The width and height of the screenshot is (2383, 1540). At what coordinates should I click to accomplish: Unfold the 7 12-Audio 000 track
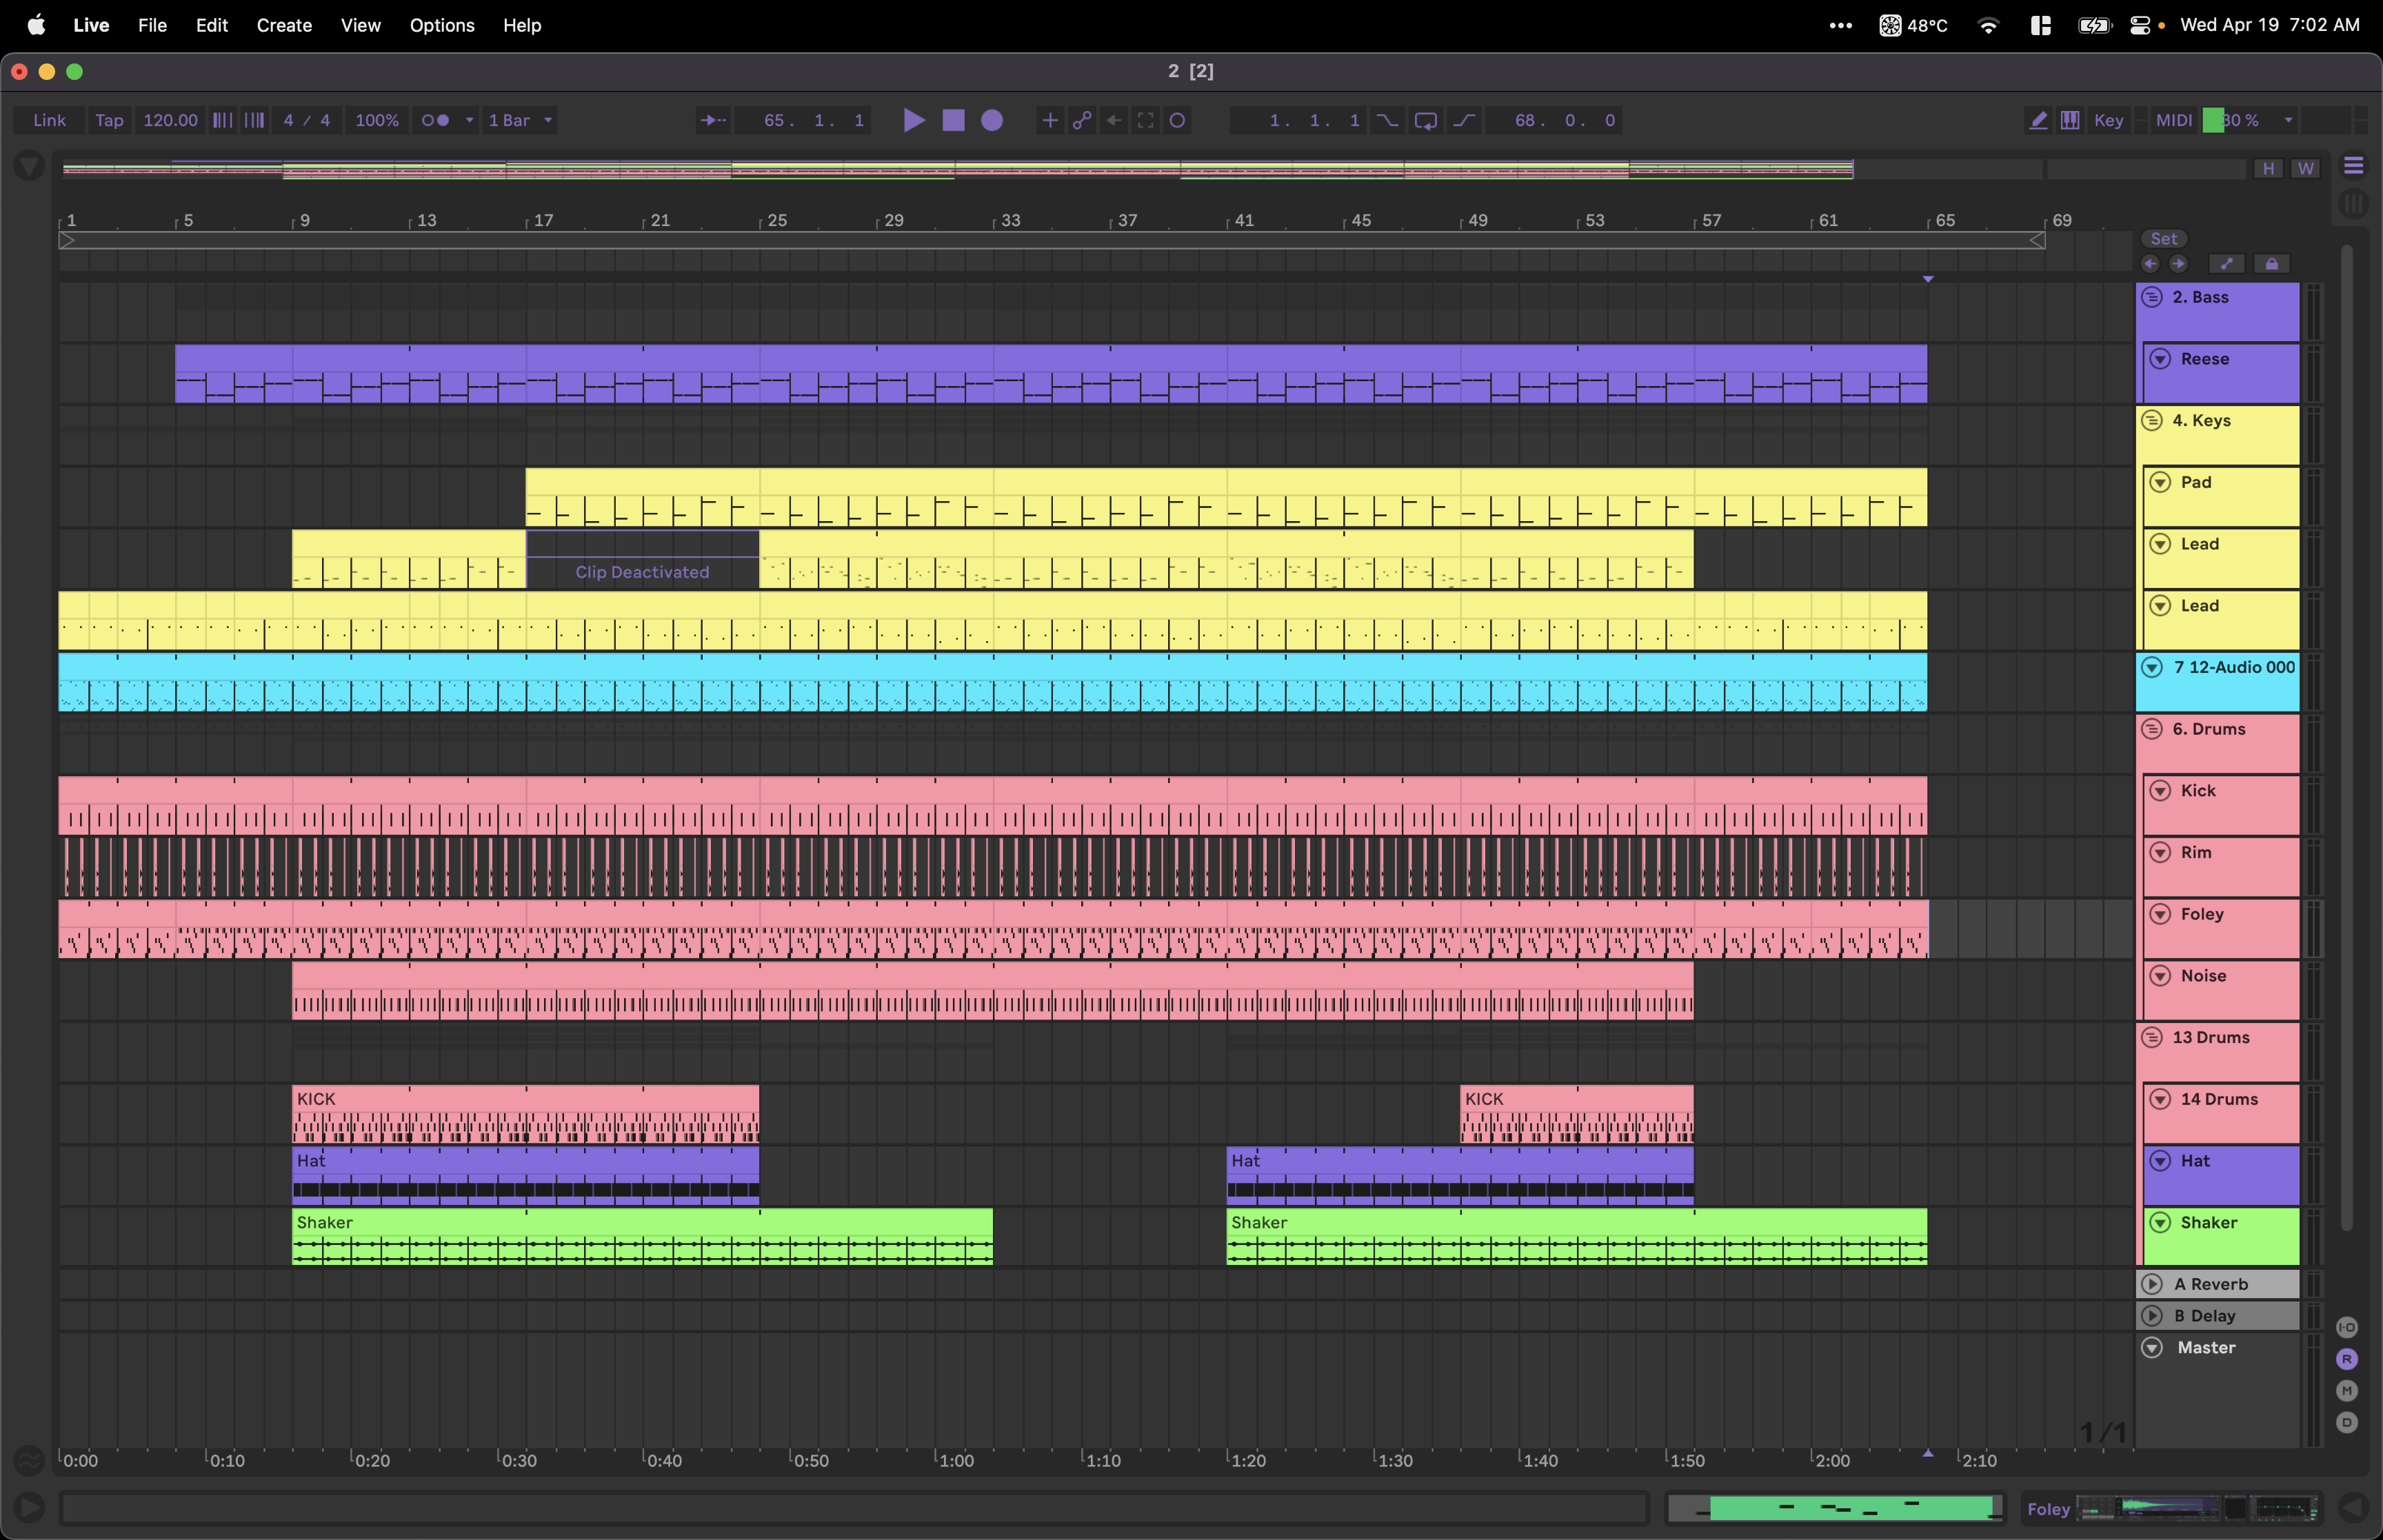coord(2152,667)
